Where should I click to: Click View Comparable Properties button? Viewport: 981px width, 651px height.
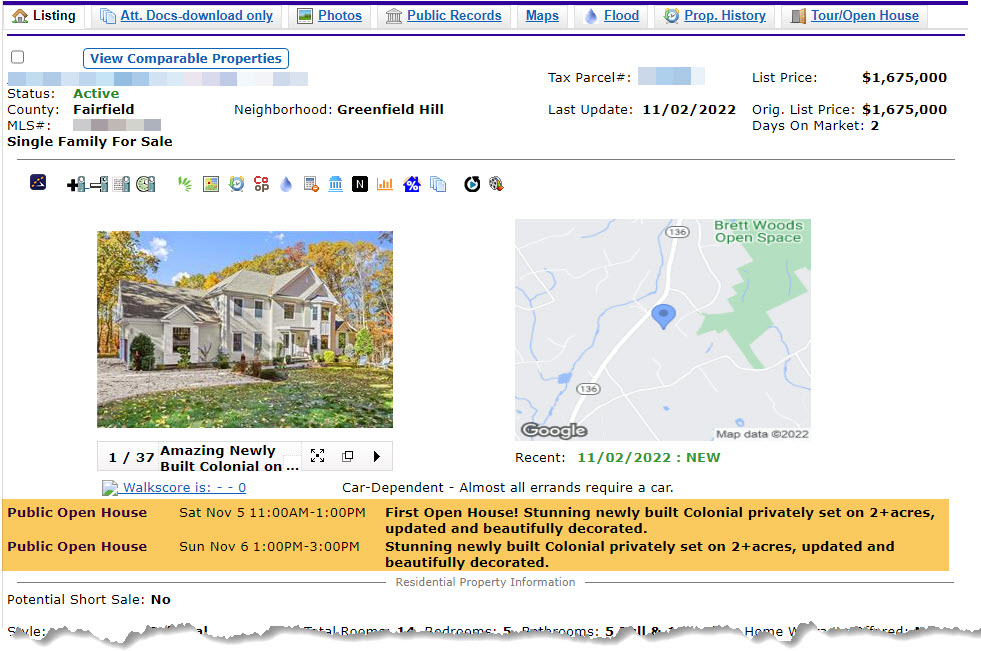pyautogui.click(x=186, y=59)
